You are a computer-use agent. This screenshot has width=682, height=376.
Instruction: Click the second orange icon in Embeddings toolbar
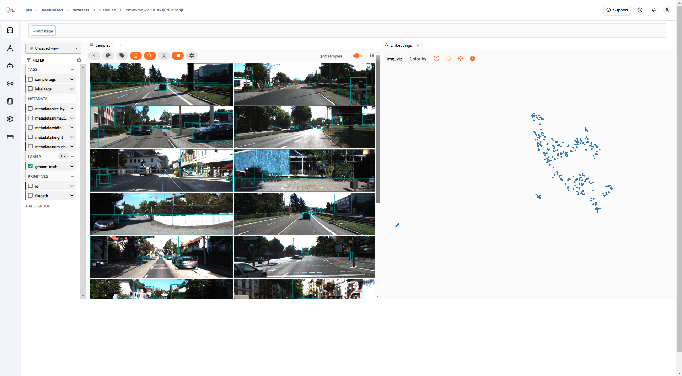click(448, 58)
